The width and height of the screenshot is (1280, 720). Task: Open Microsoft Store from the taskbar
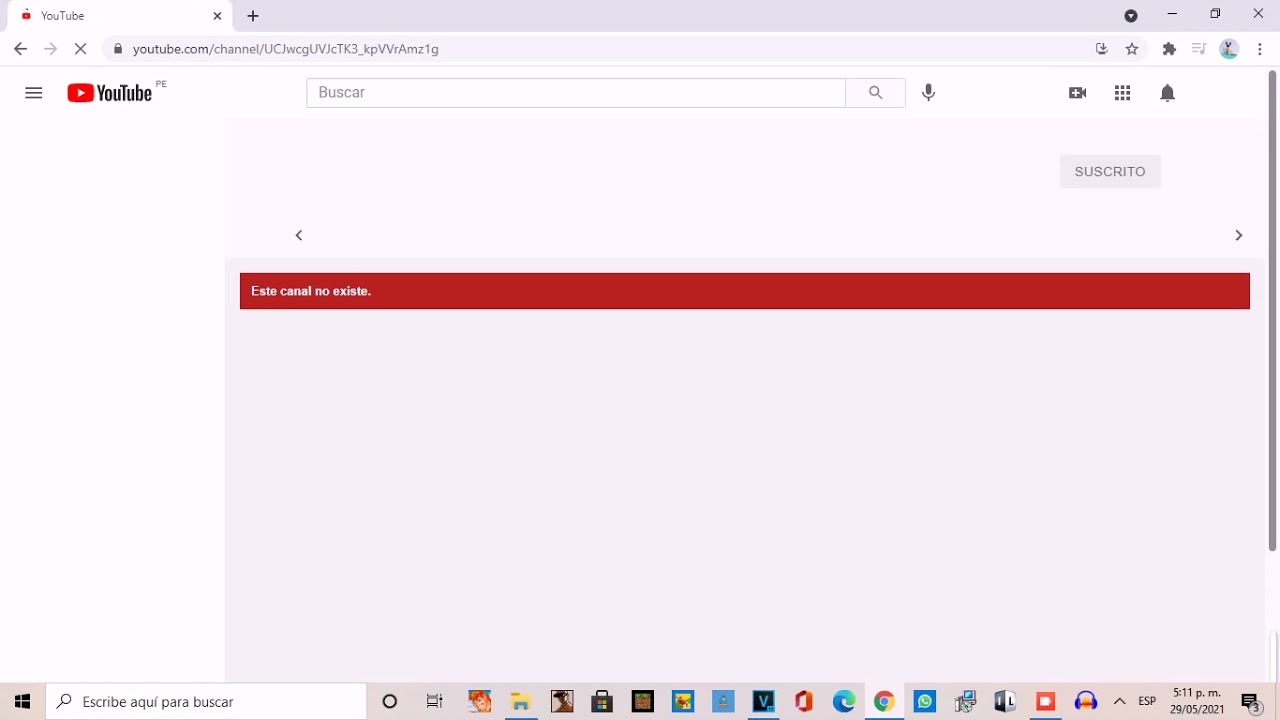602,702
